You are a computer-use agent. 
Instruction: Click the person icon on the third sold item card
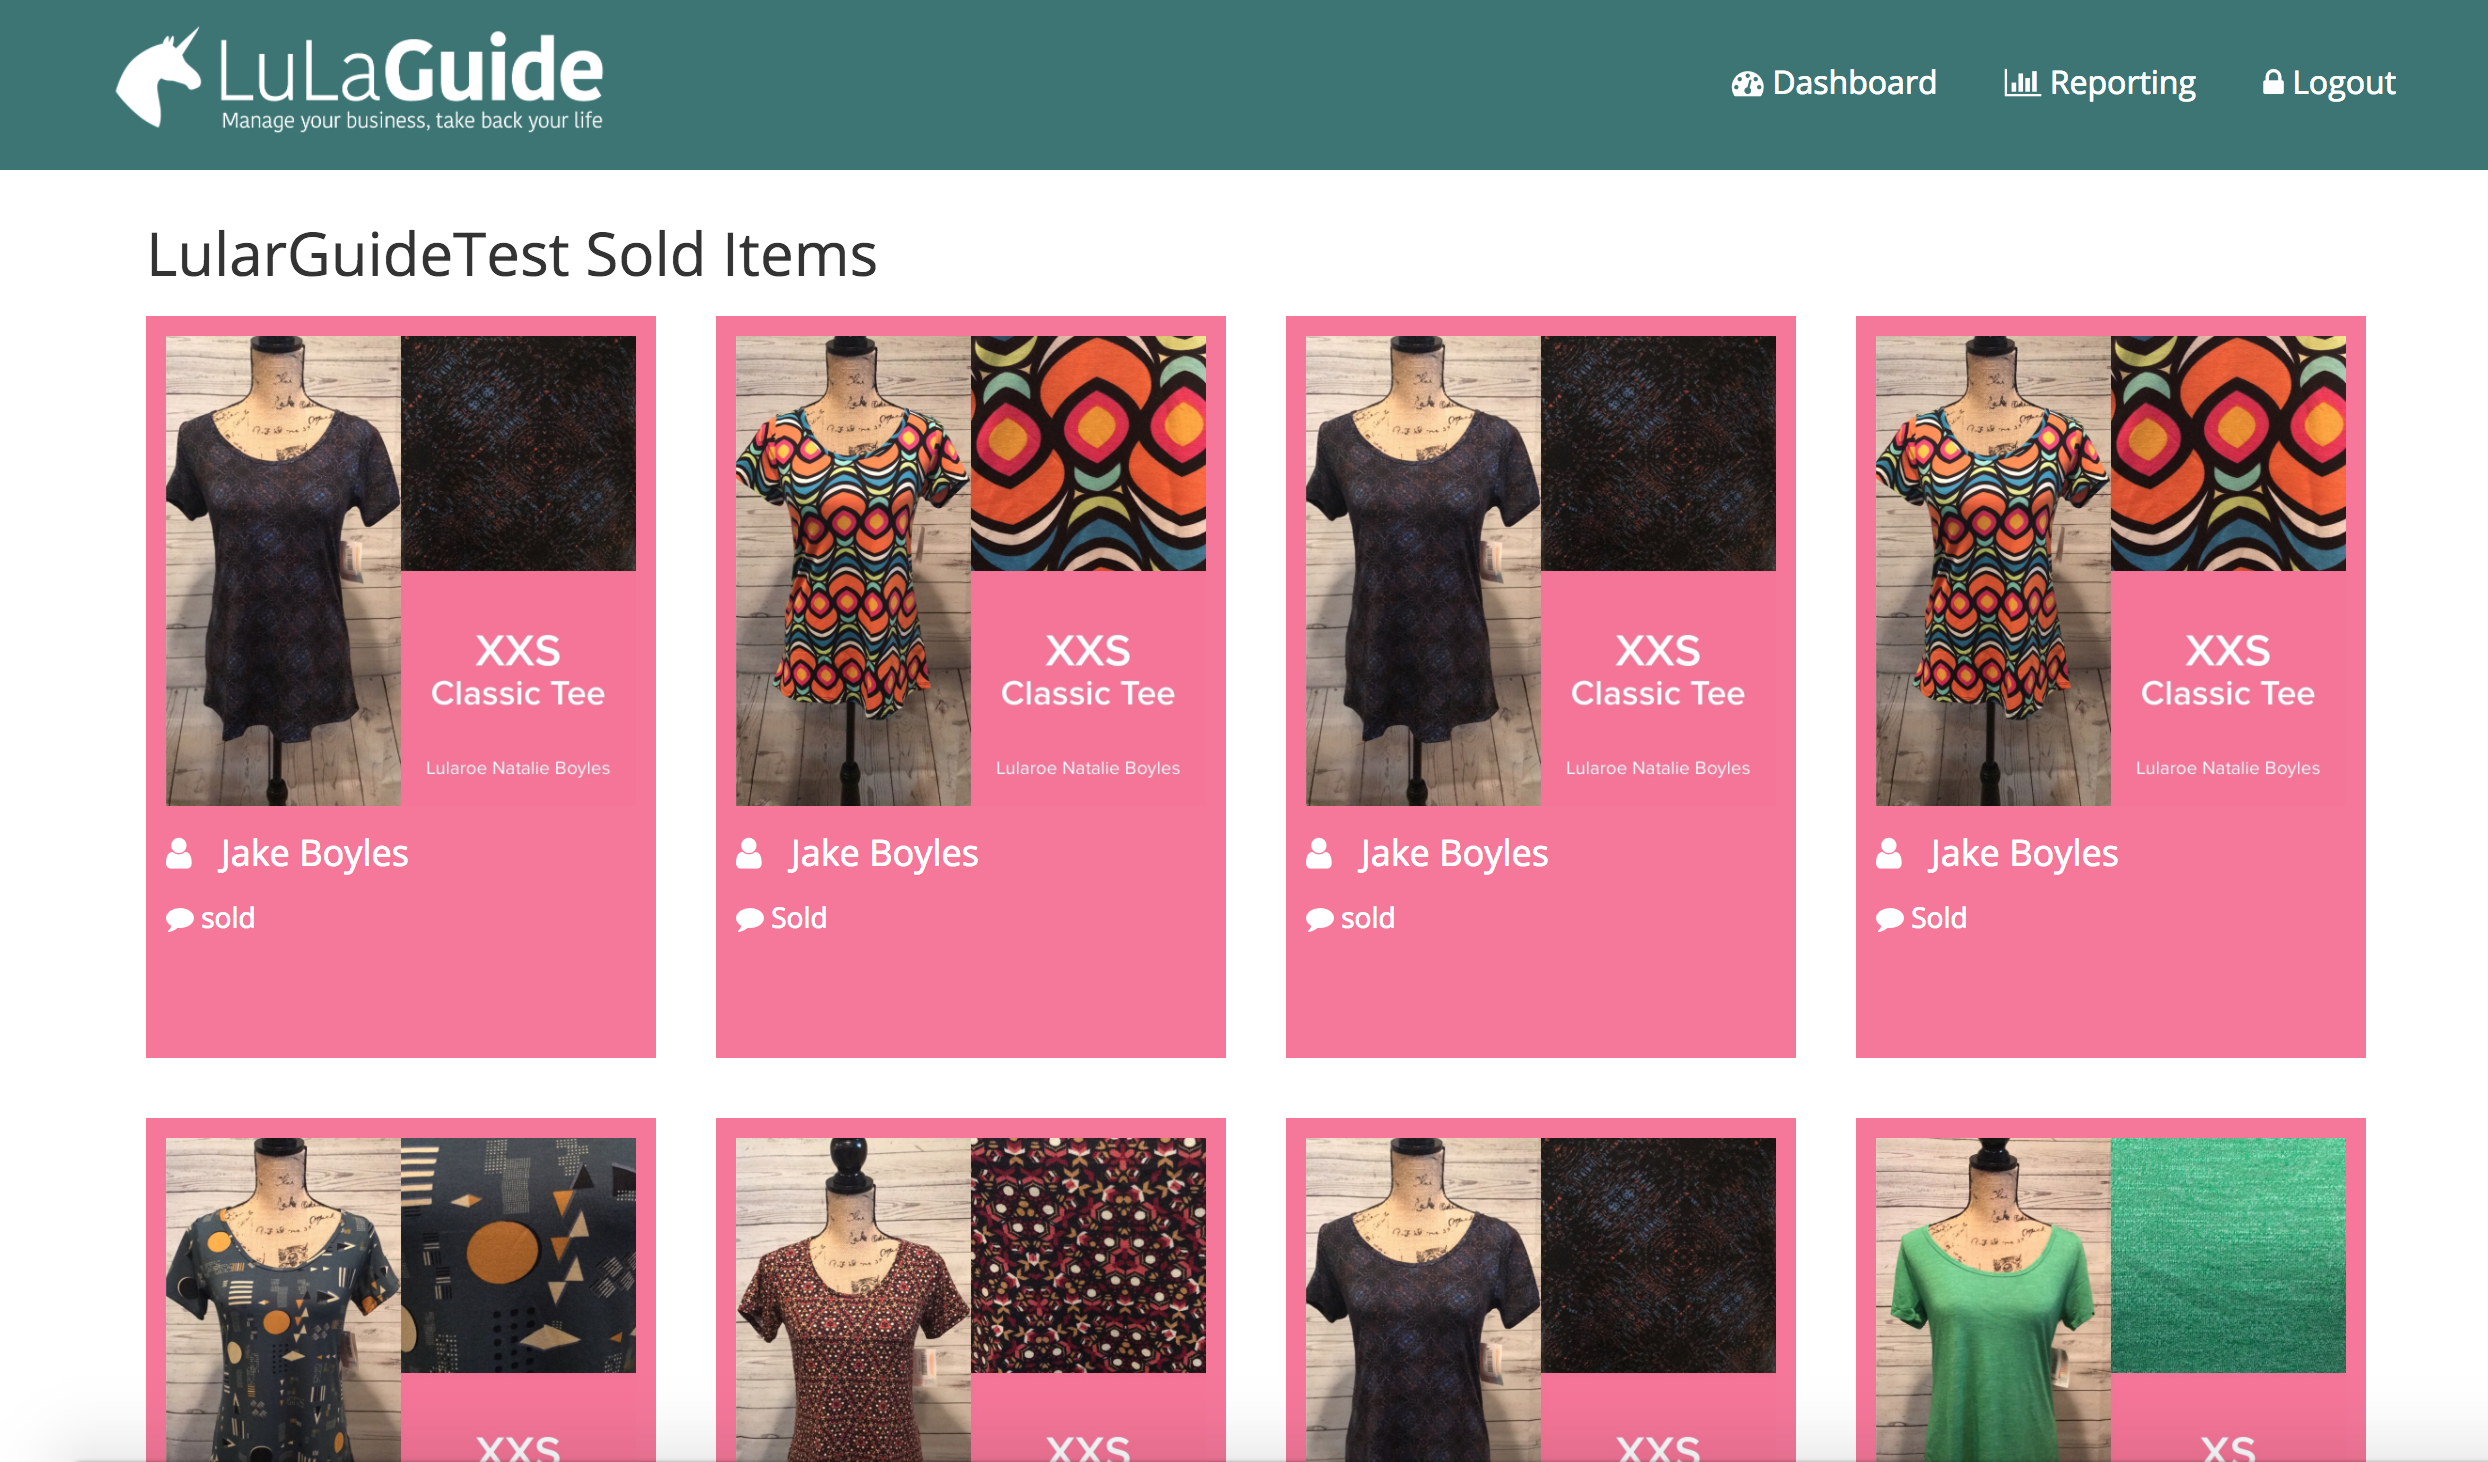tap(1319, 852)
